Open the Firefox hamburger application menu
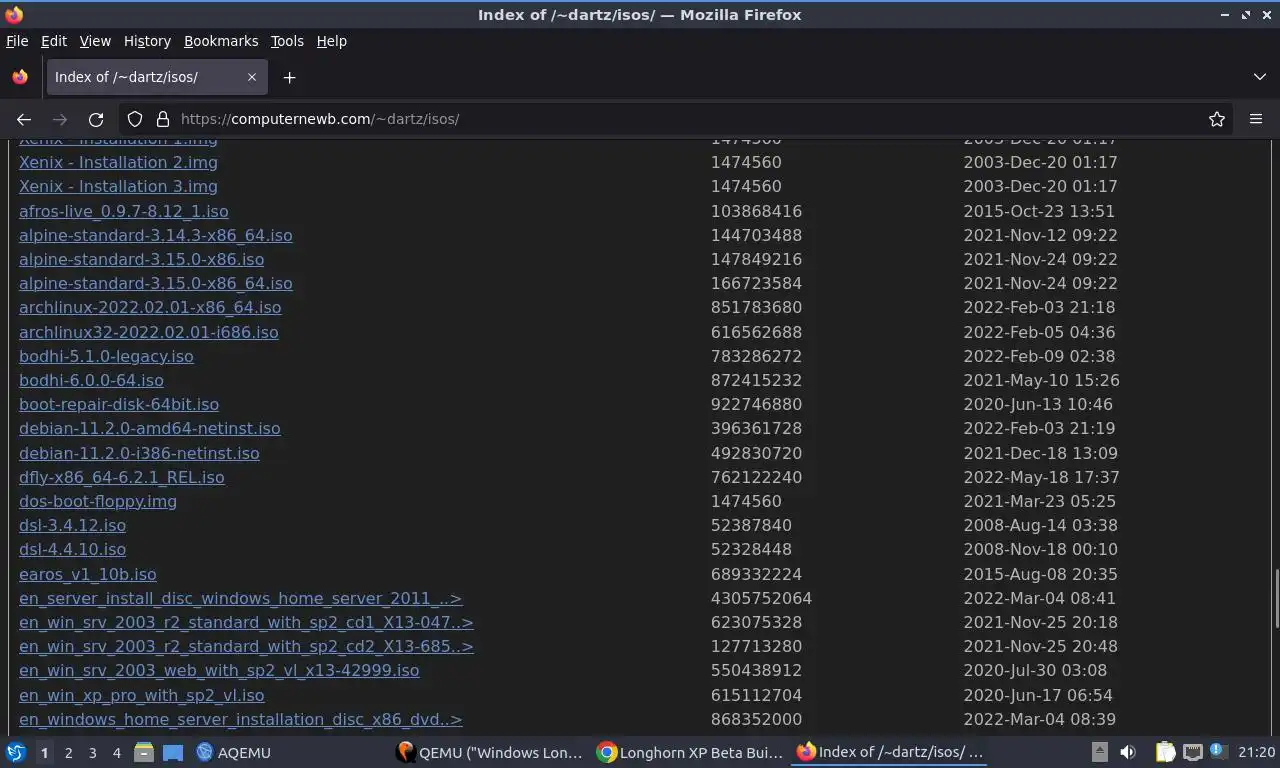The image size is (1280, 768). coord(1256,119)
